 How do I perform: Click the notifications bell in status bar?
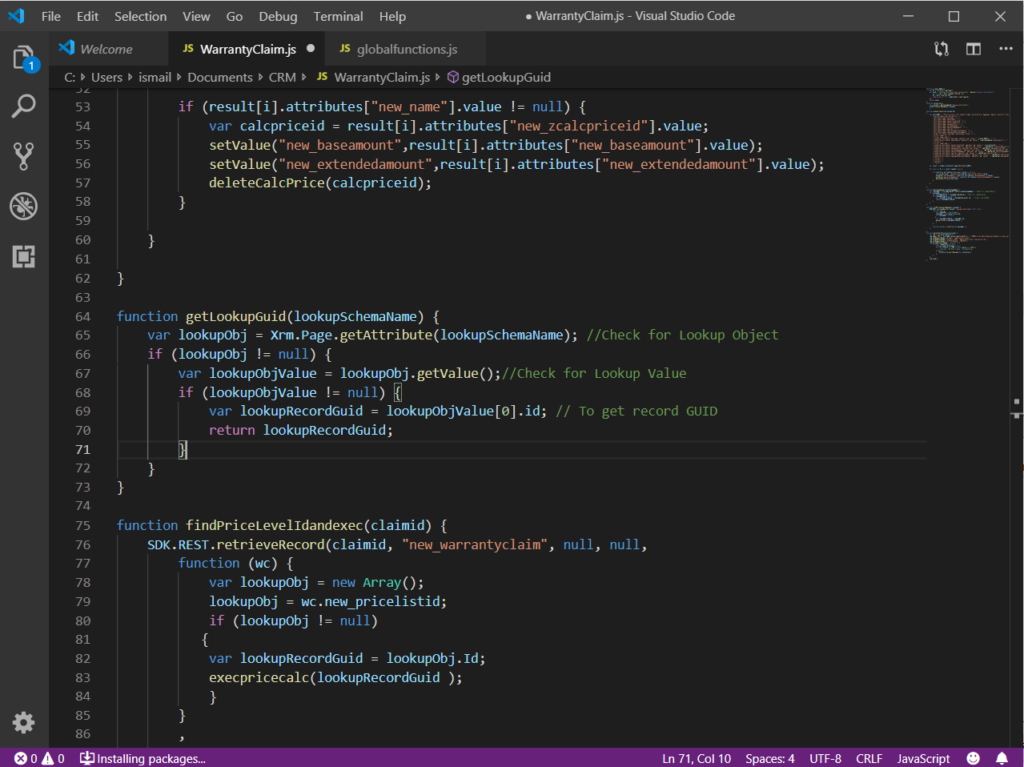[x=1002, y=758]
